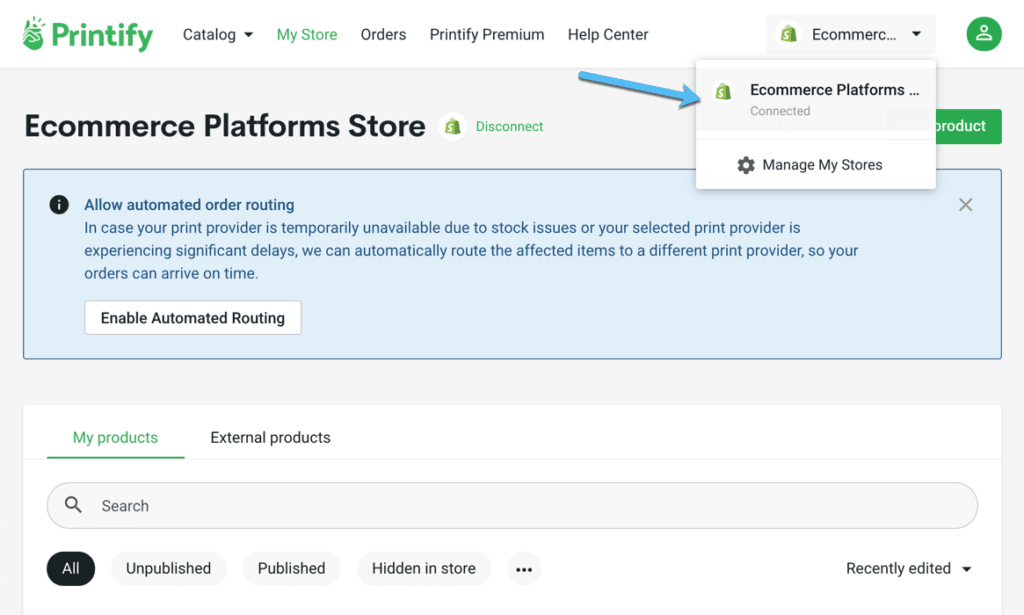This screenshot has width=1024, height=615.
Task: Open the Ecommerc... store selector dropdown
Action: pos(850,34)
